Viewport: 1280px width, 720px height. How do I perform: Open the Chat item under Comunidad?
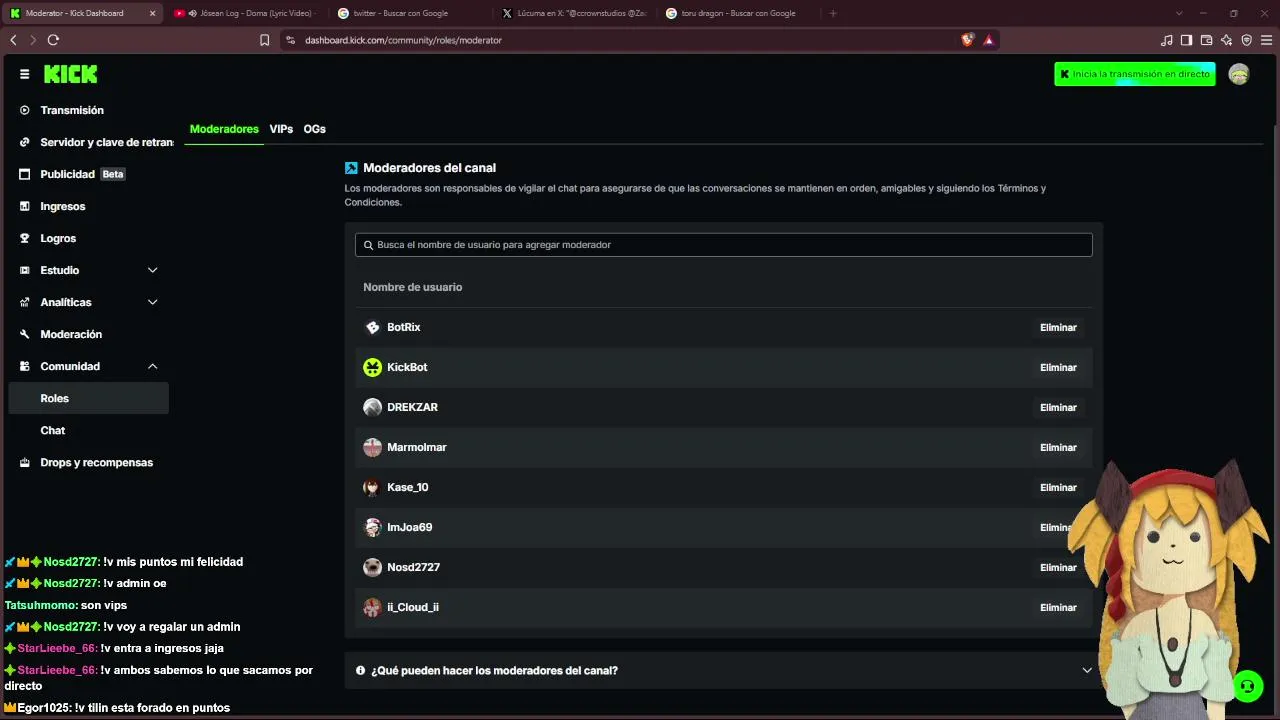(x=53, y=430)
